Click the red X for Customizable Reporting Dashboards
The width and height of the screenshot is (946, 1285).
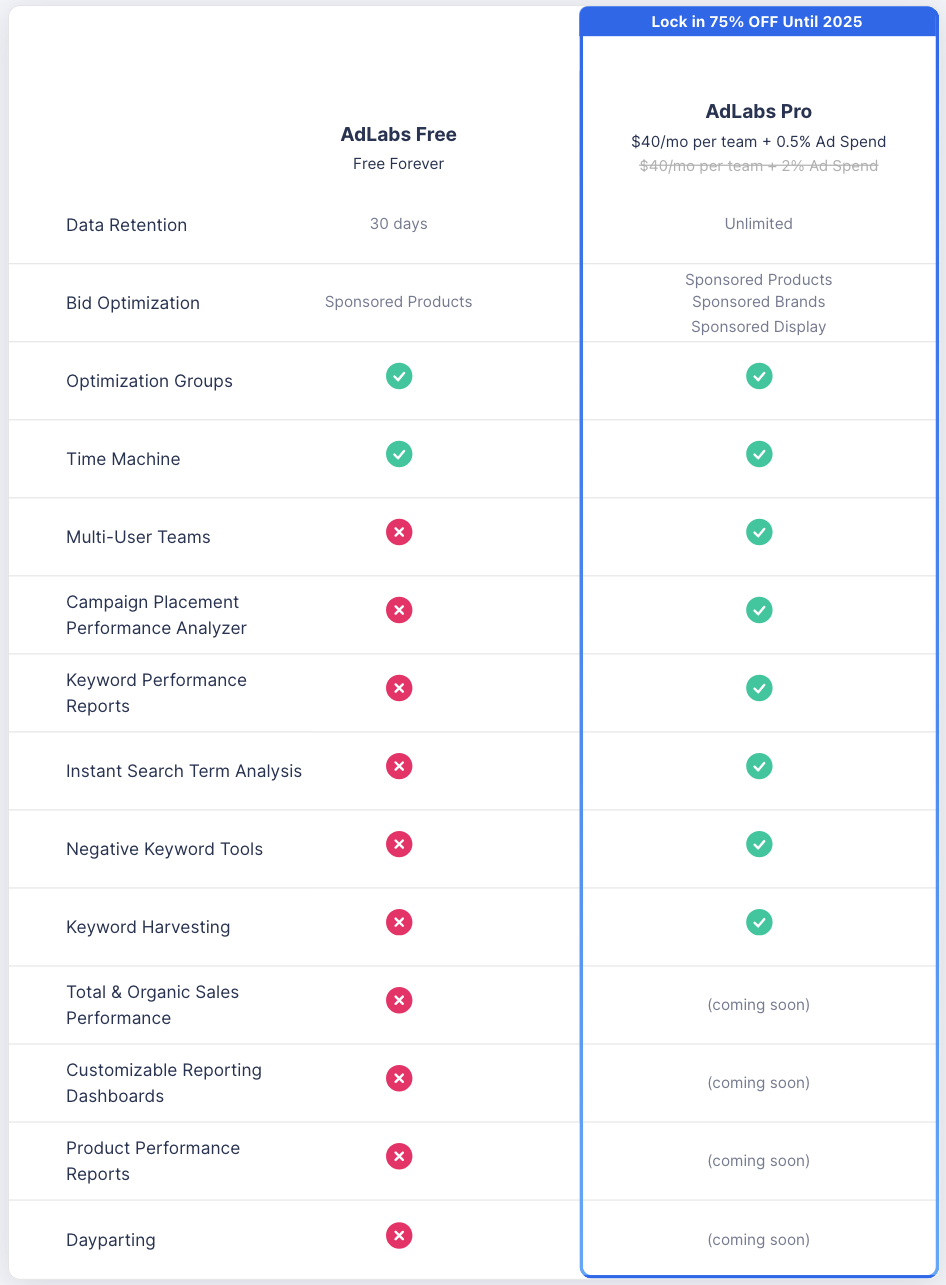(x=399, y=1078)
